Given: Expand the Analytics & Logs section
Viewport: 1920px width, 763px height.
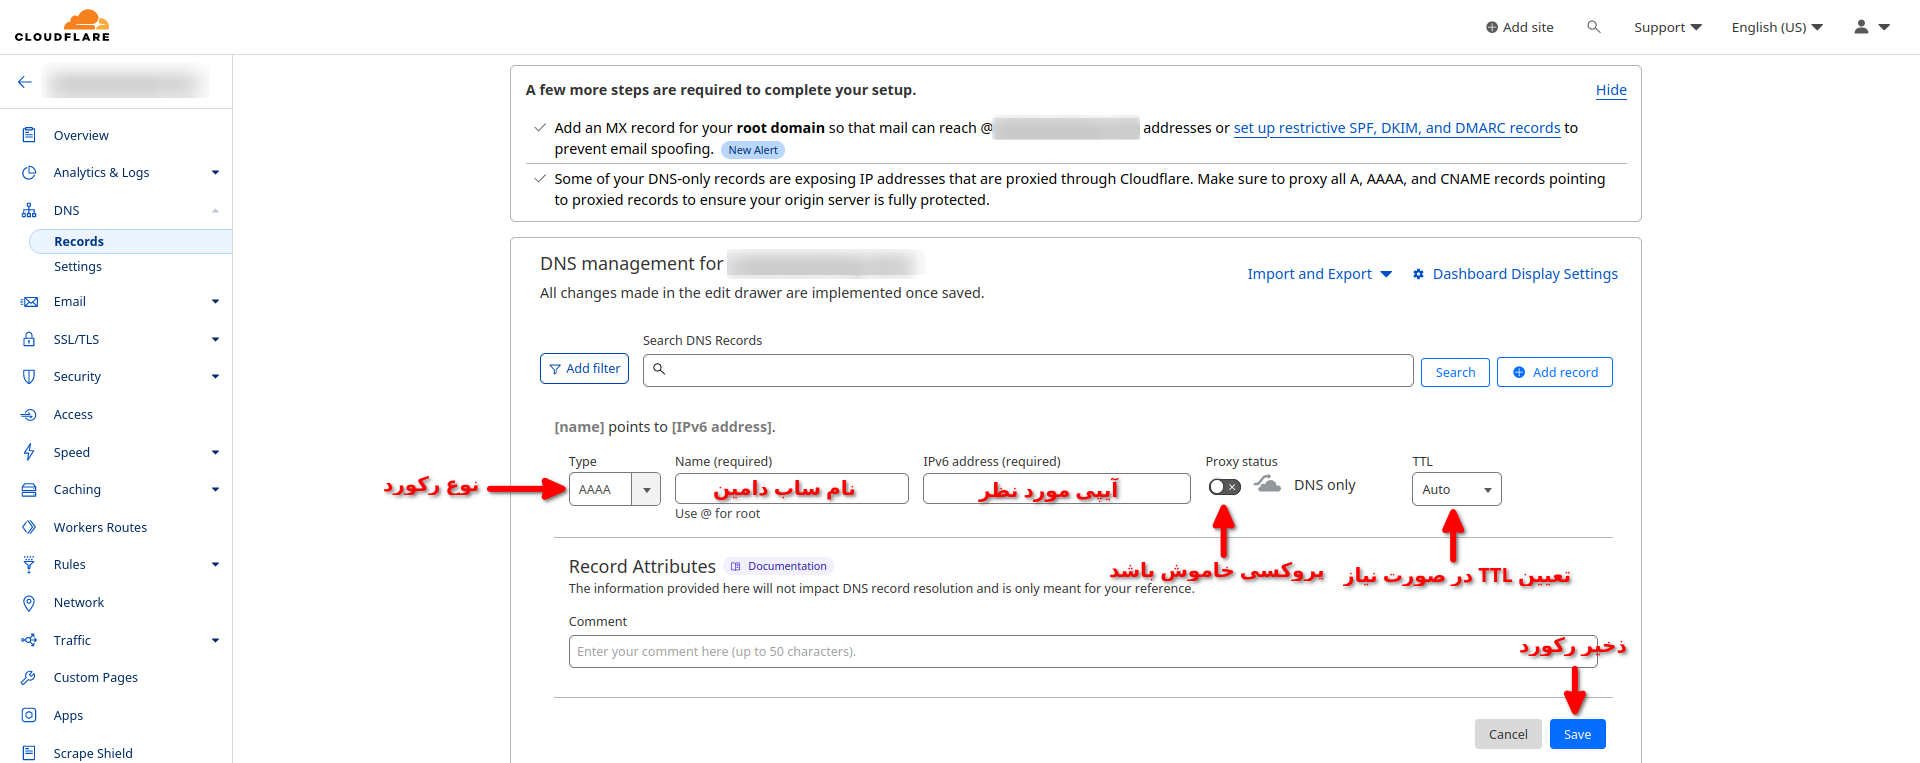Looking at the screenshot, I should 215,173.
